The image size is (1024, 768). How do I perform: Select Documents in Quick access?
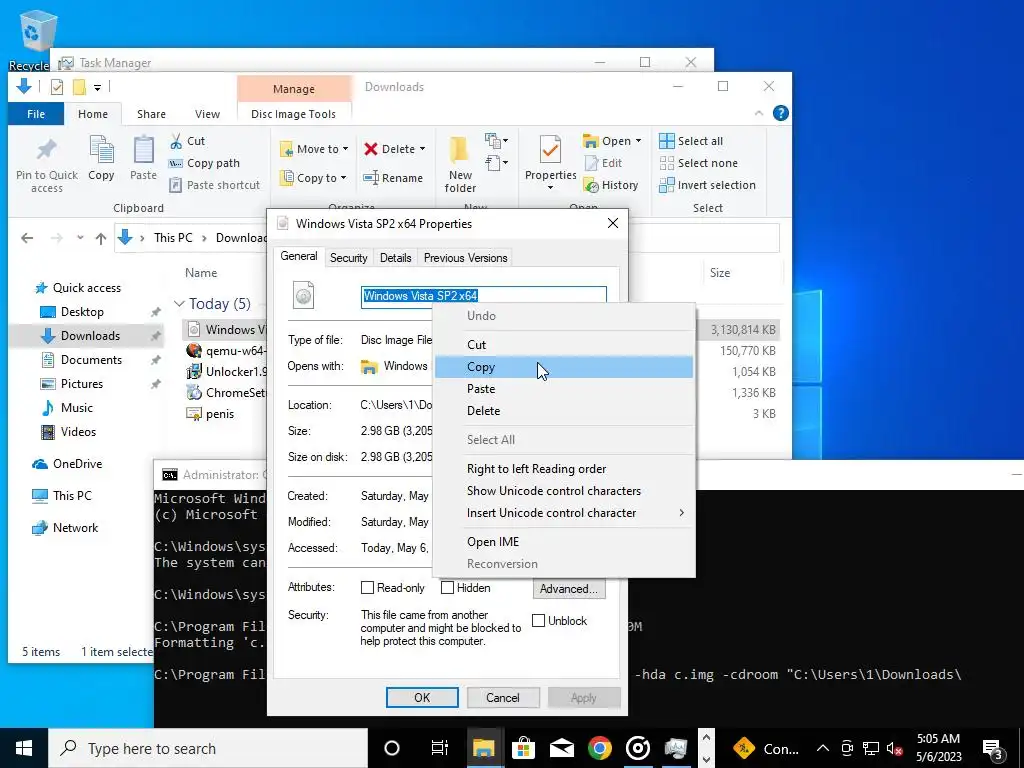coord(91,360)
